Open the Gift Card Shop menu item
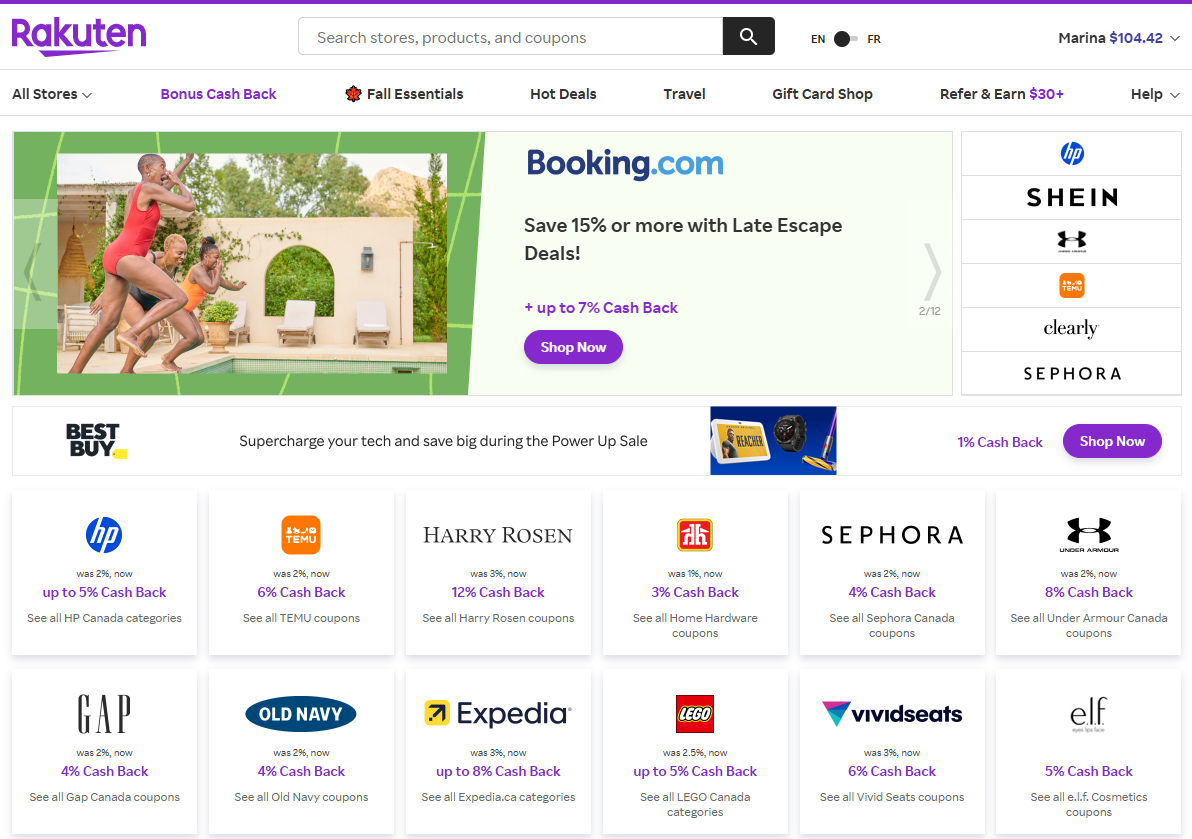Screen dimensions: 1192x839 (822, 94)
